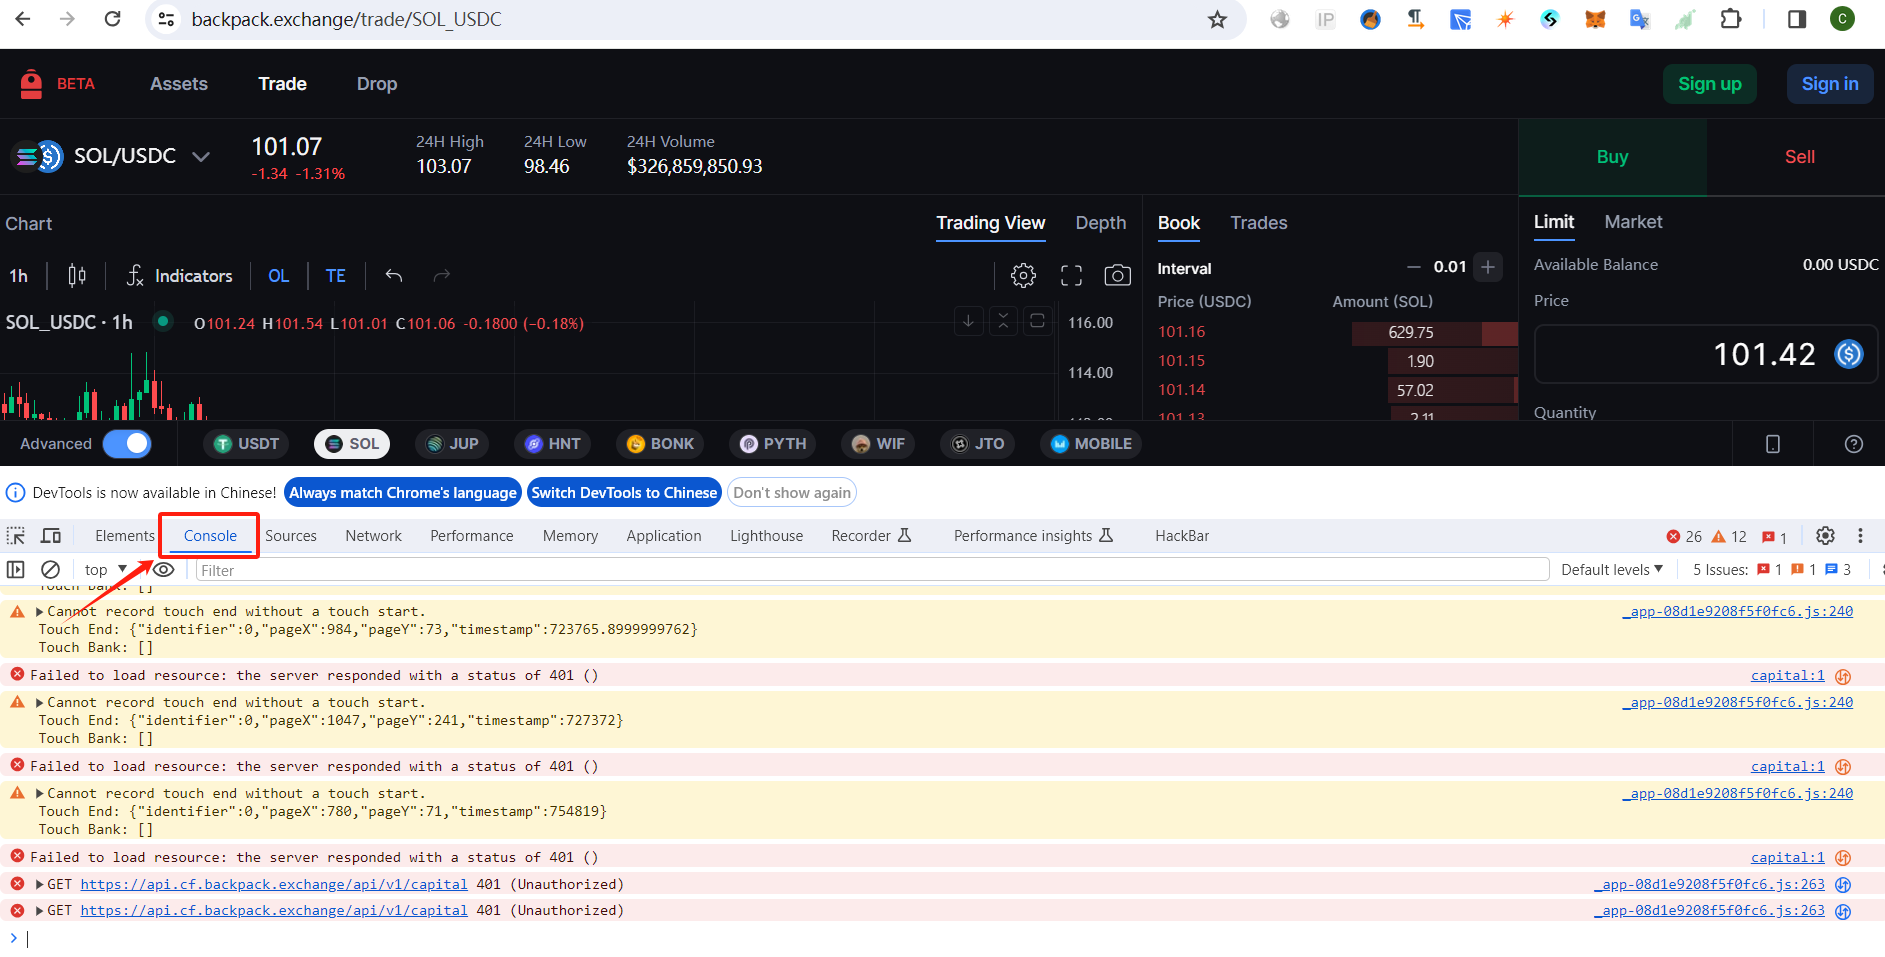Screen dimensions: 1885x957
Task: Select the BONK token chip
Action: coord(660,444)
